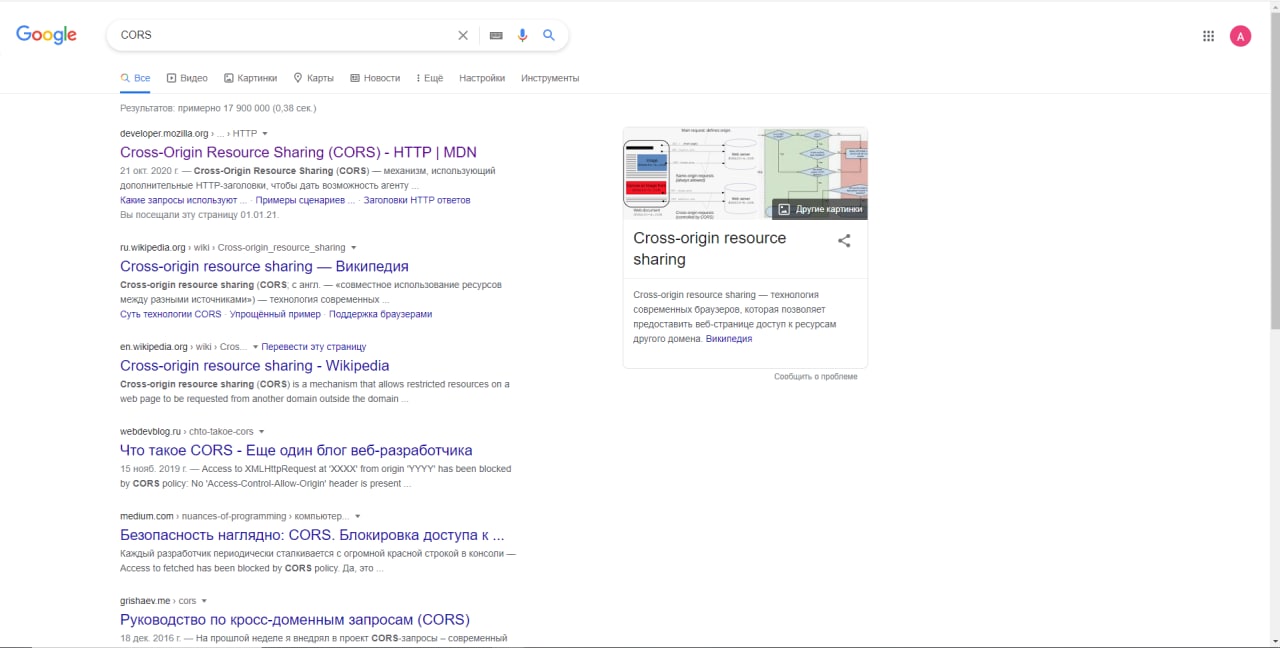Open the first CORS diagram thumbnail

(692, 172)
